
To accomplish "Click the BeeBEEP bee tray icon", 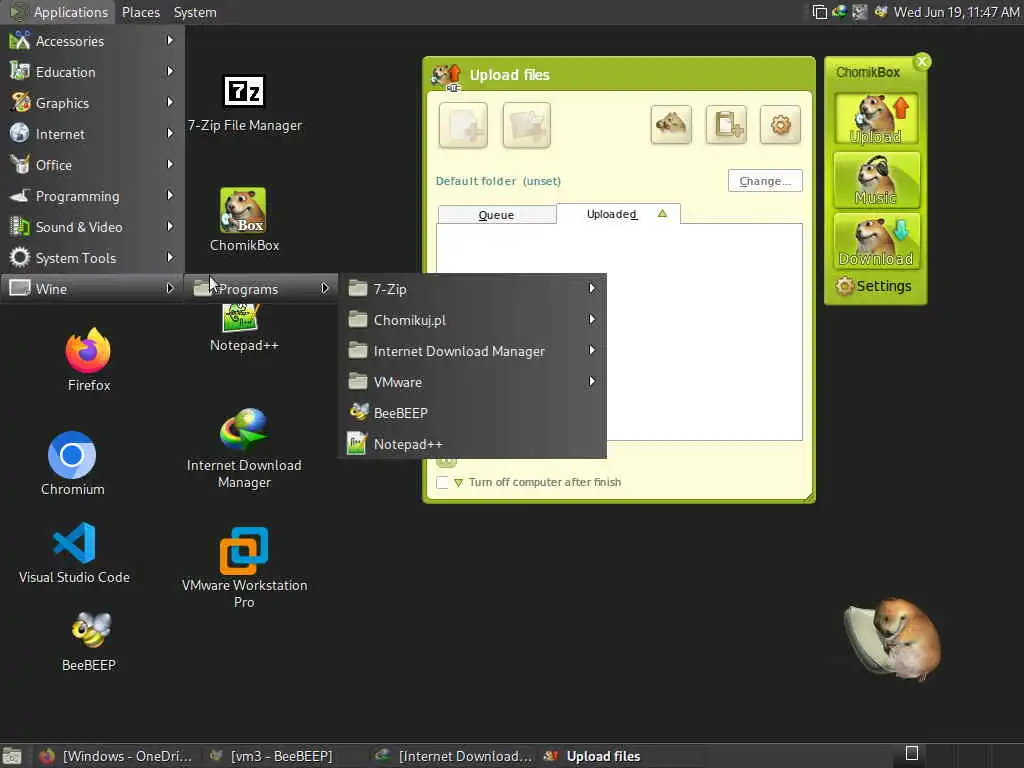I will point(880,12).
